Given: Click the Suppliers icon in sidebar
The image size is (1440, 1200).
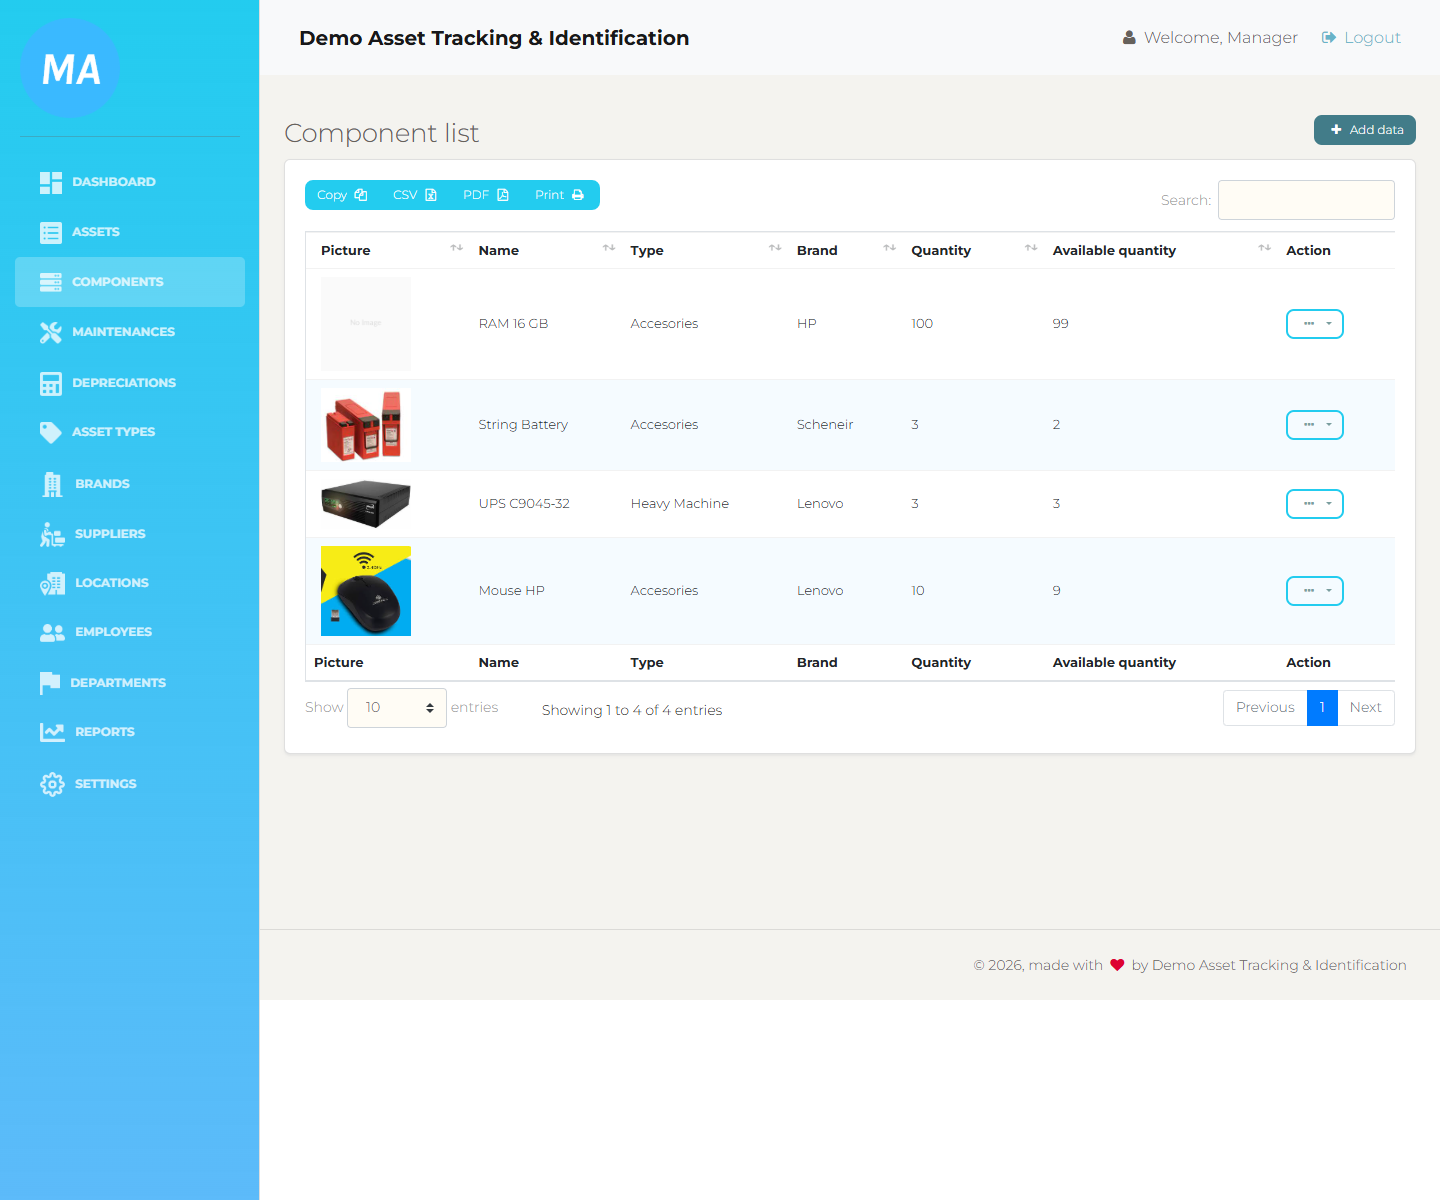Looking at the screenshot, I should 53,534.
